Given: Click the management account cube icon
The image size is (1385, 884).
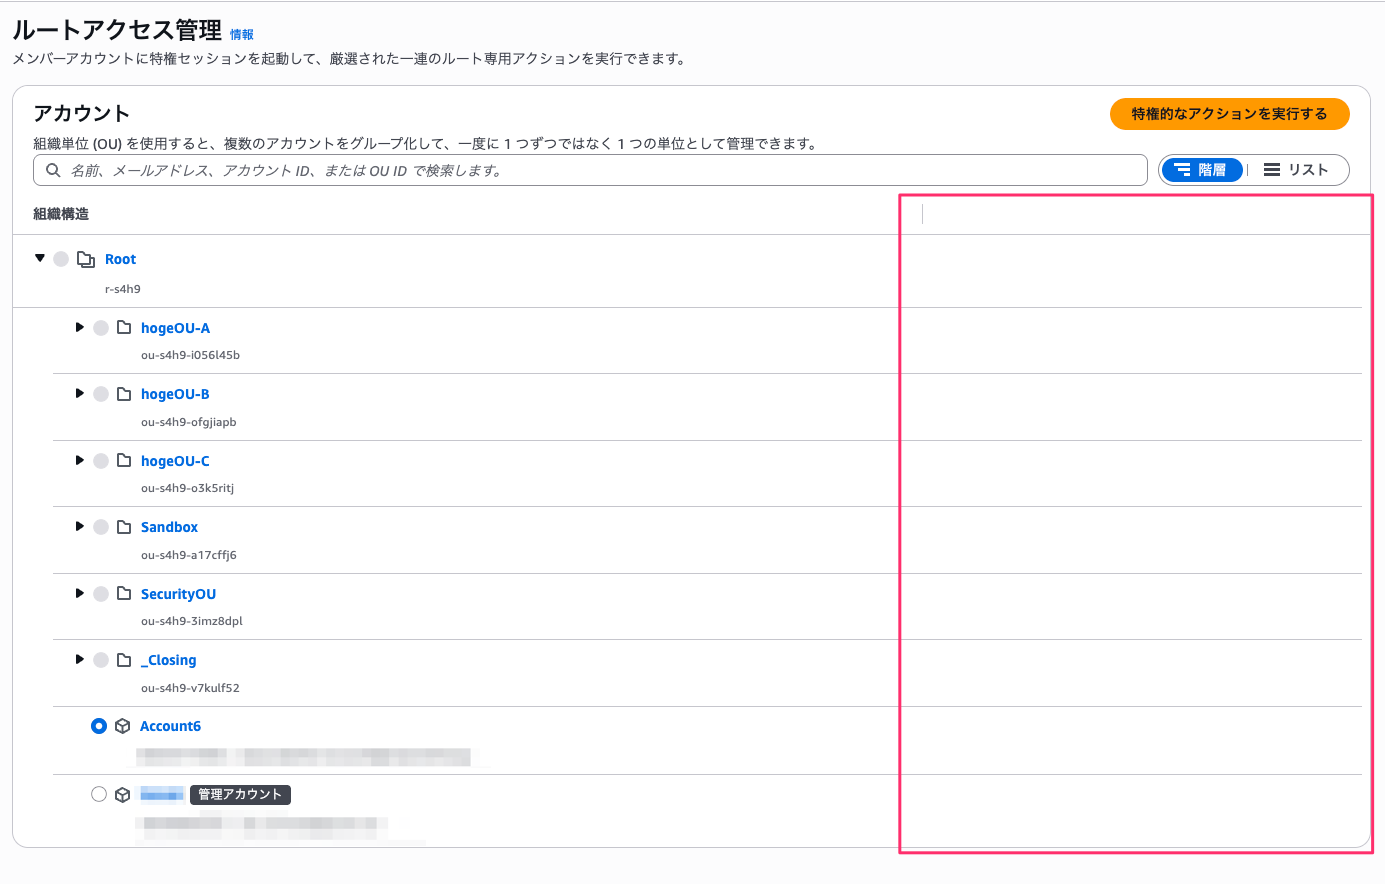Looking at the screenshot, I should pos(123,794).
